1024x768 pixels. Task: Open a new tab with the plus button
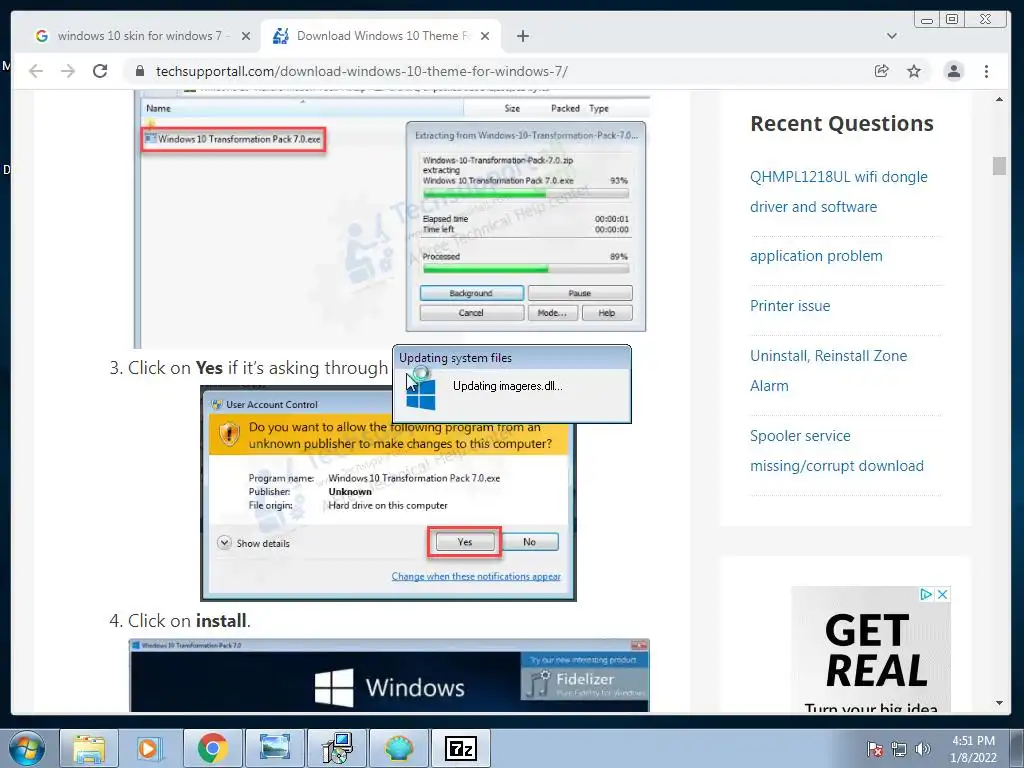tap(523, 36)
